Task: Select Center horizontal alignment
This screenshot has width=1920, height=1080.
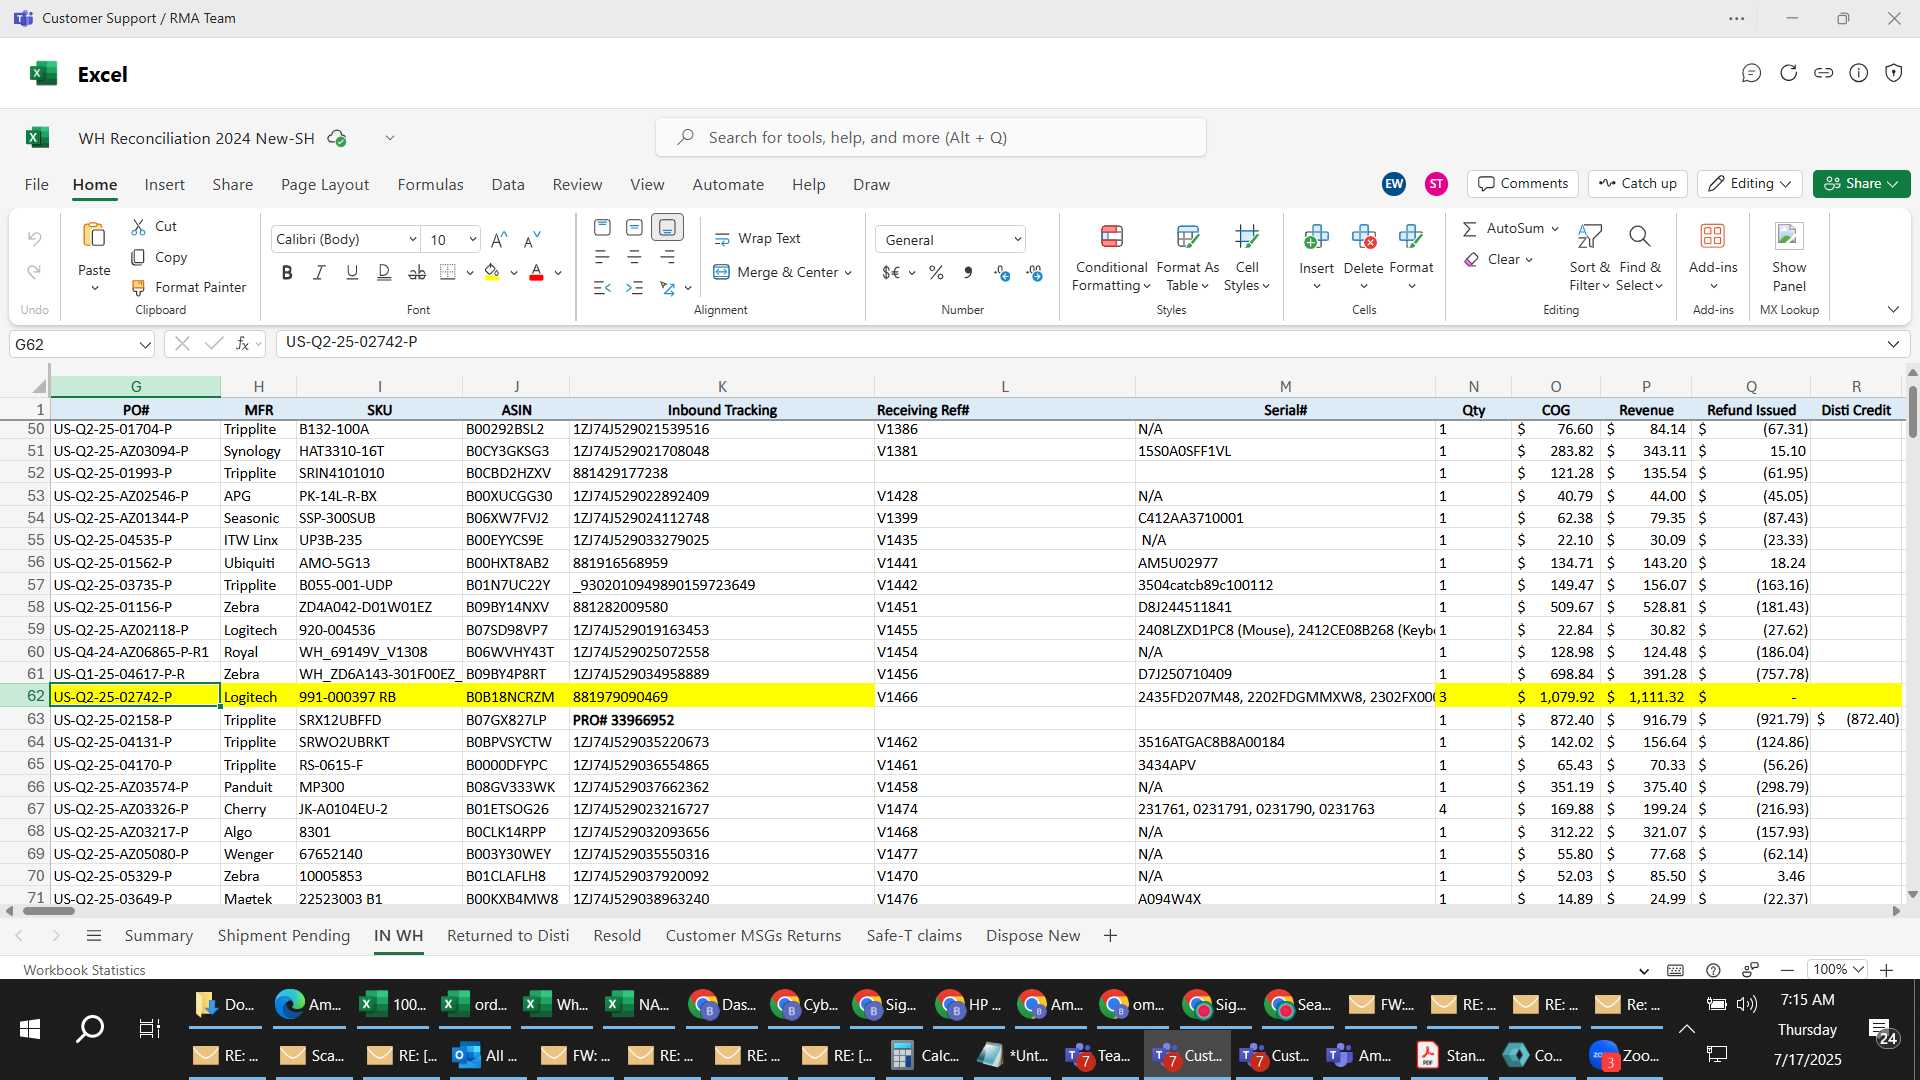Action: click(634, 258)
